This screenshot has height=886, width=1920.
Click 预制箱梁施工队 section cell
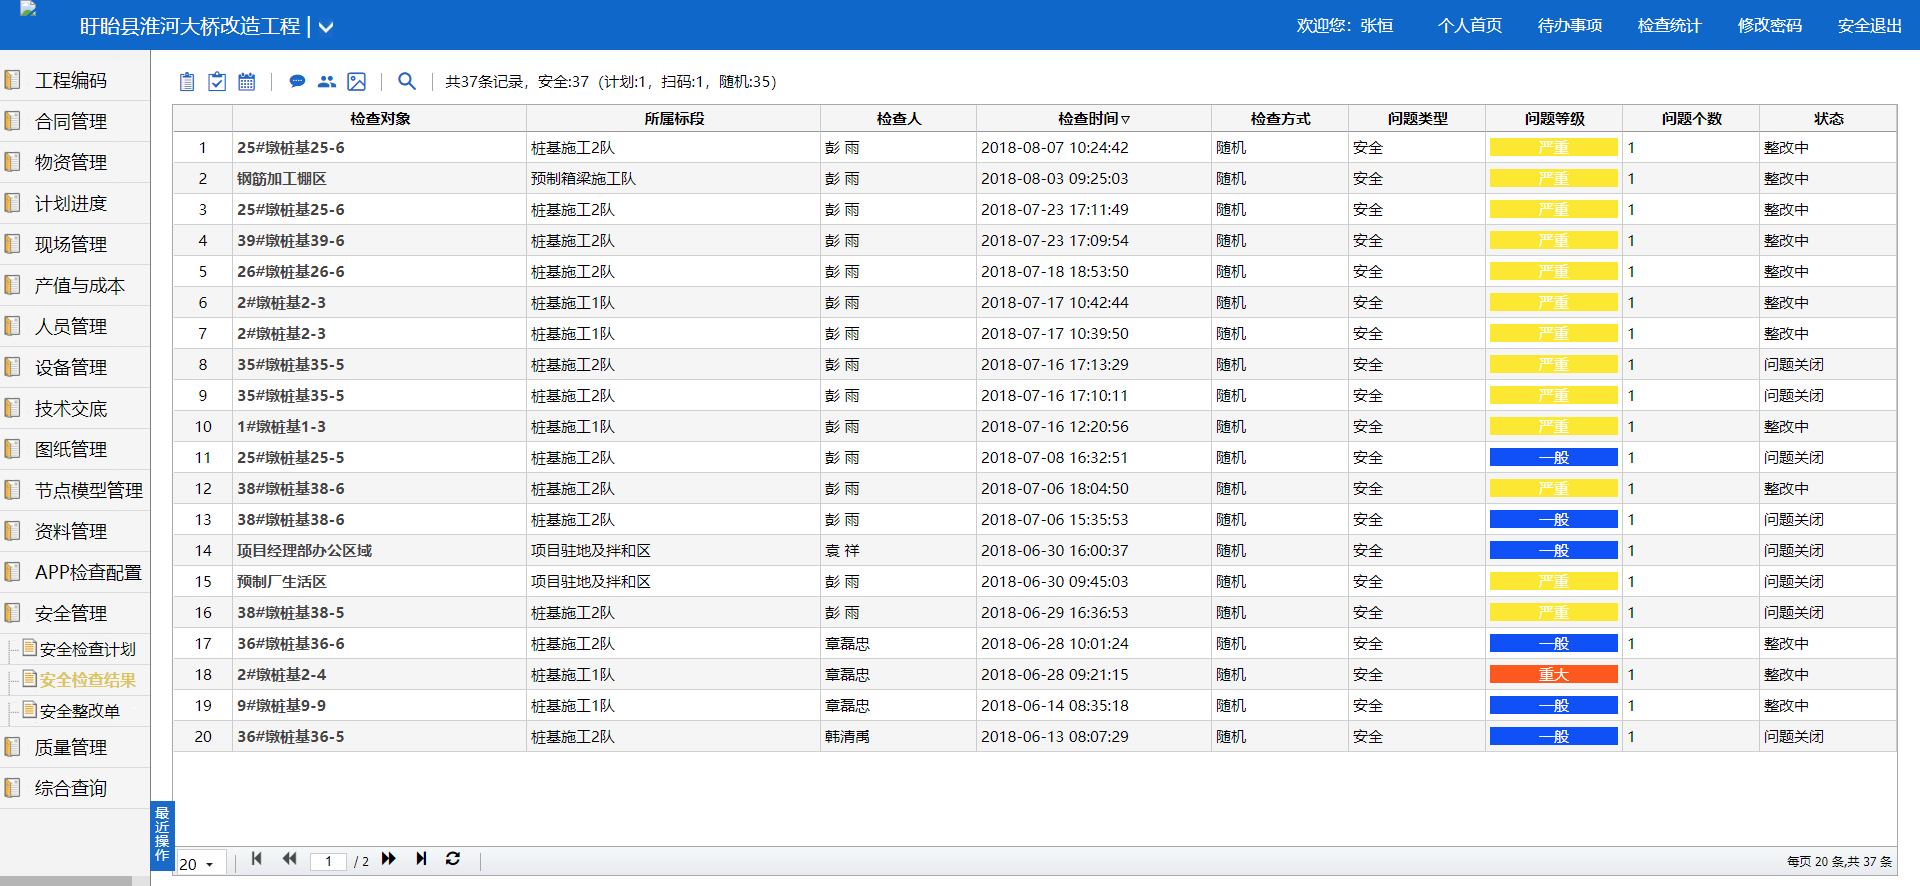tap(583, 178)
